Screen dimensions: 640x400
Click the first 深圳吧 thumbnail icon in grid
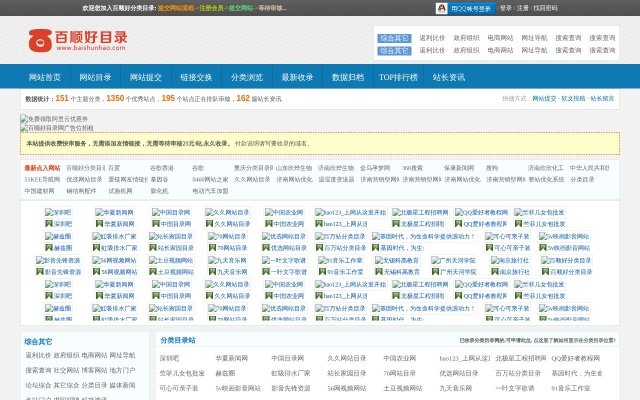pos(48,212)
